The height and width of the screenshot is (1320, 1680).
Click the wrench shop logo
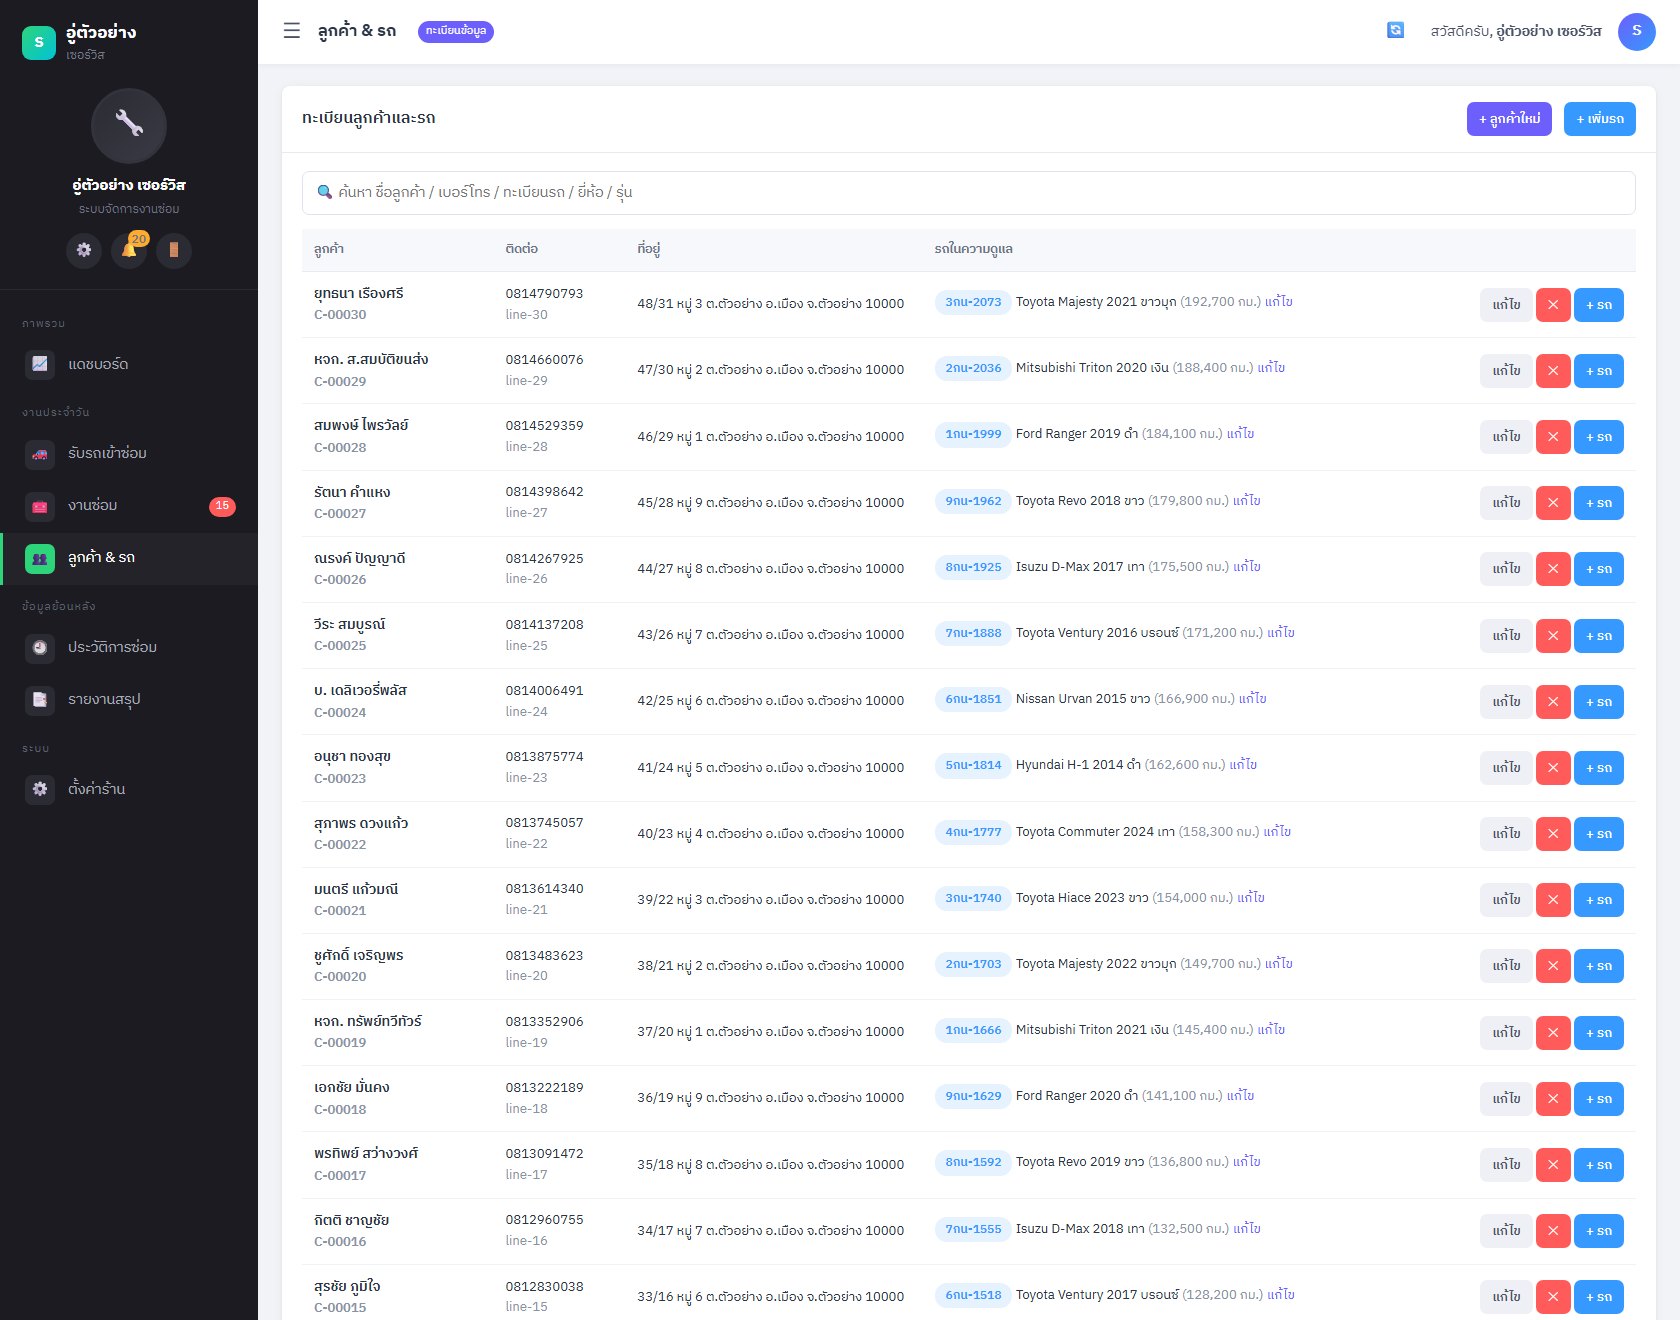pyautogui.click(x=129, y=126)
